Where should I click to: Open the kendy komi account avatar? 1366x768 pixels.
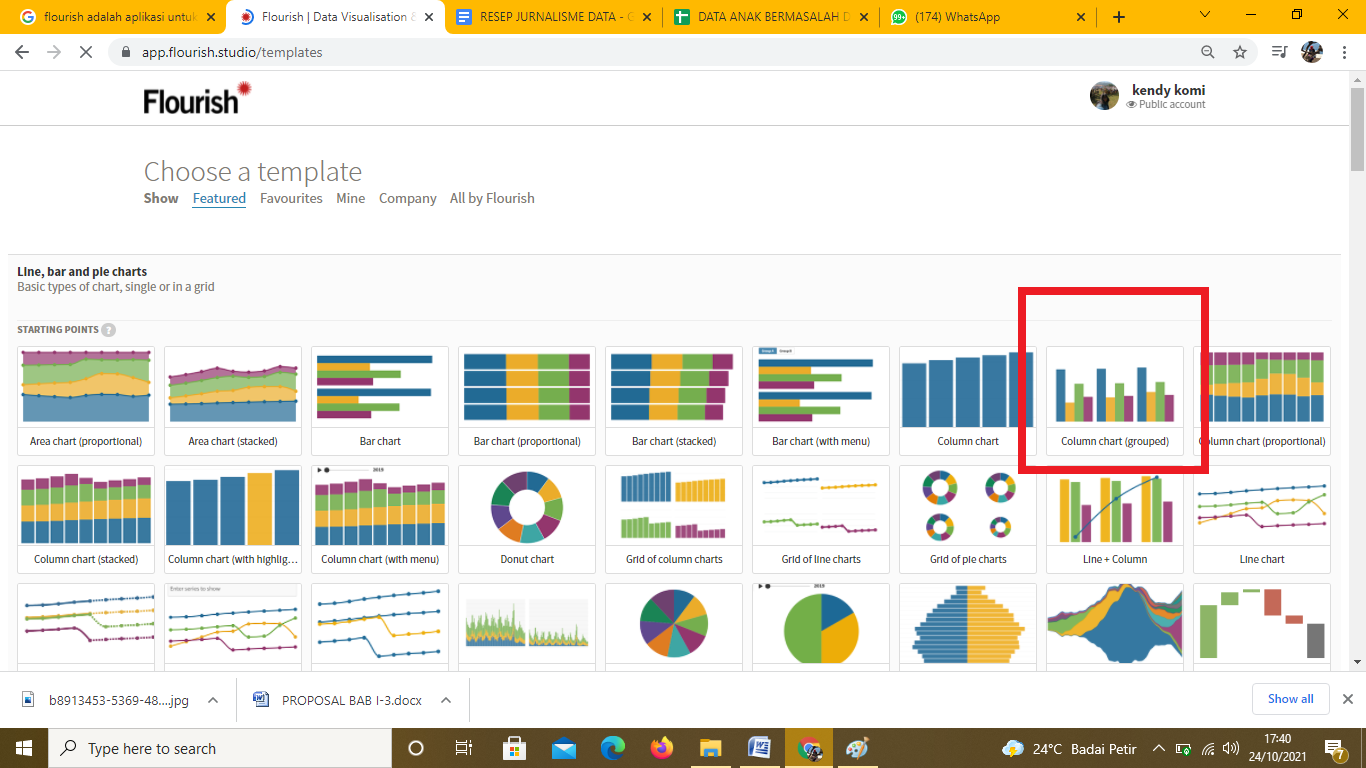point(1104,96)
